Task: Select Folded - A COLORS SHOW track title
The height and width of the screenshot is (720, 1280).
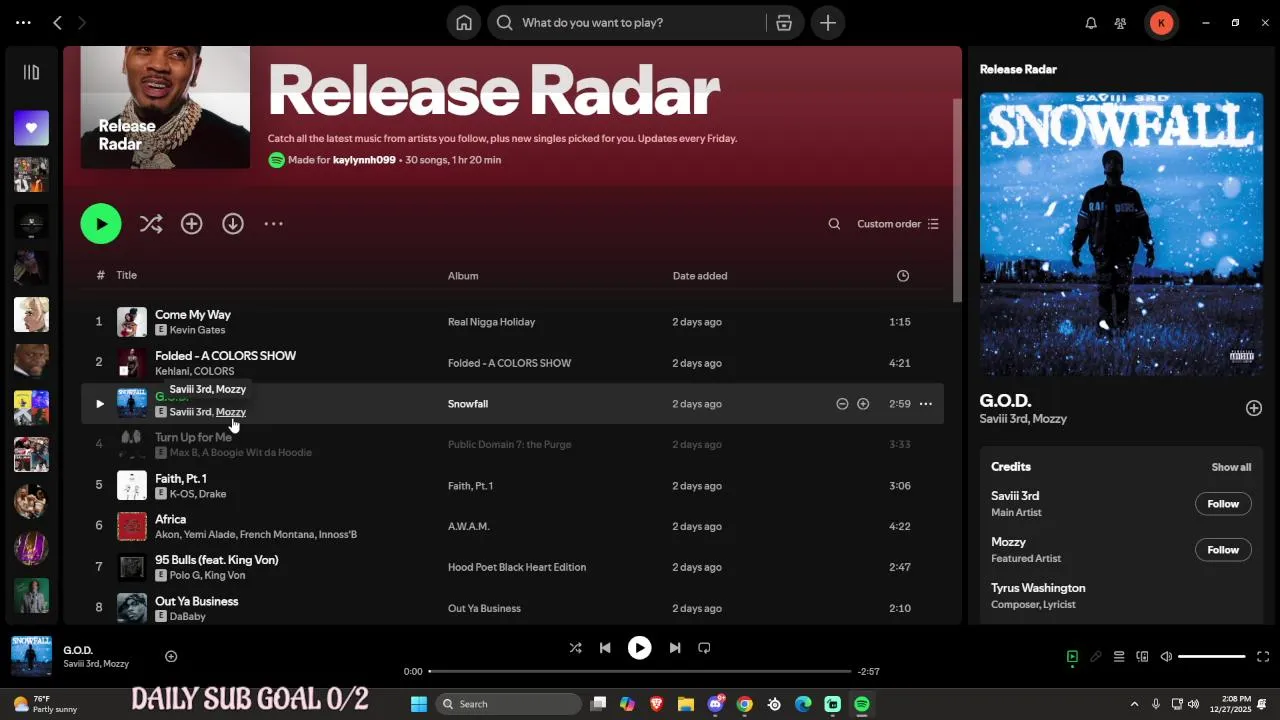Action: pos(225,356)
